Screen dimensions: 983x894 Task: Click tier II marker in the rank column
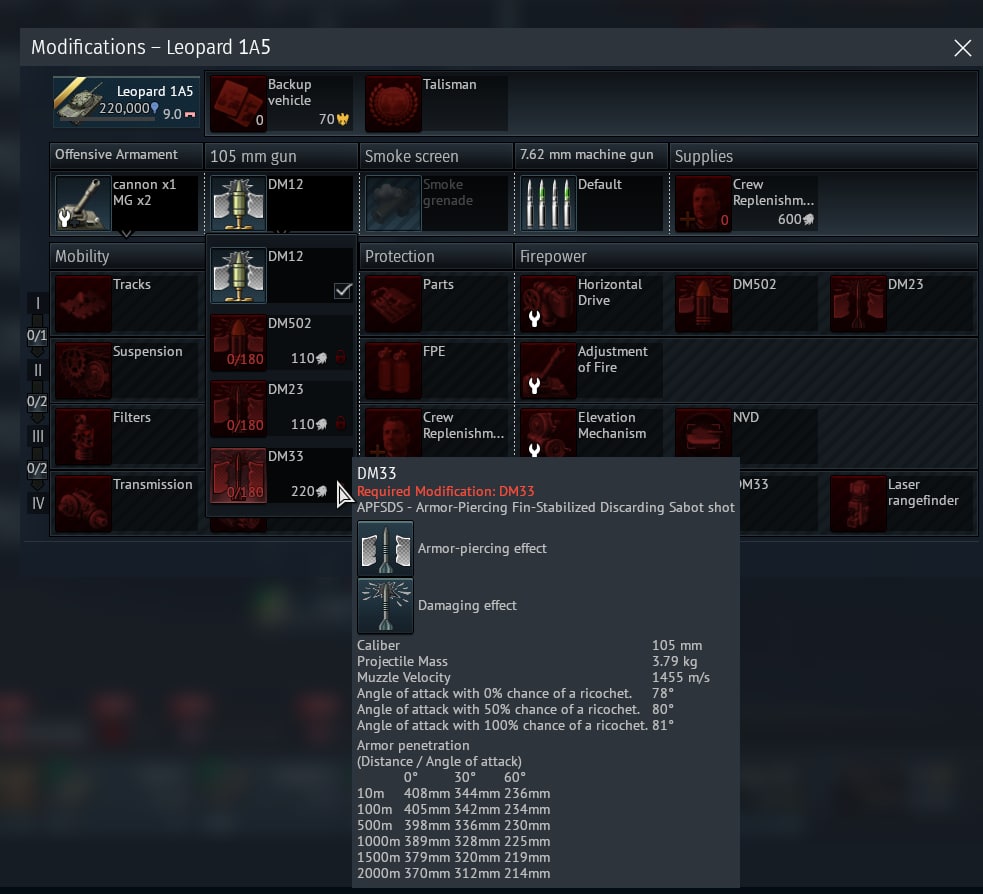(x=38, y=371)
